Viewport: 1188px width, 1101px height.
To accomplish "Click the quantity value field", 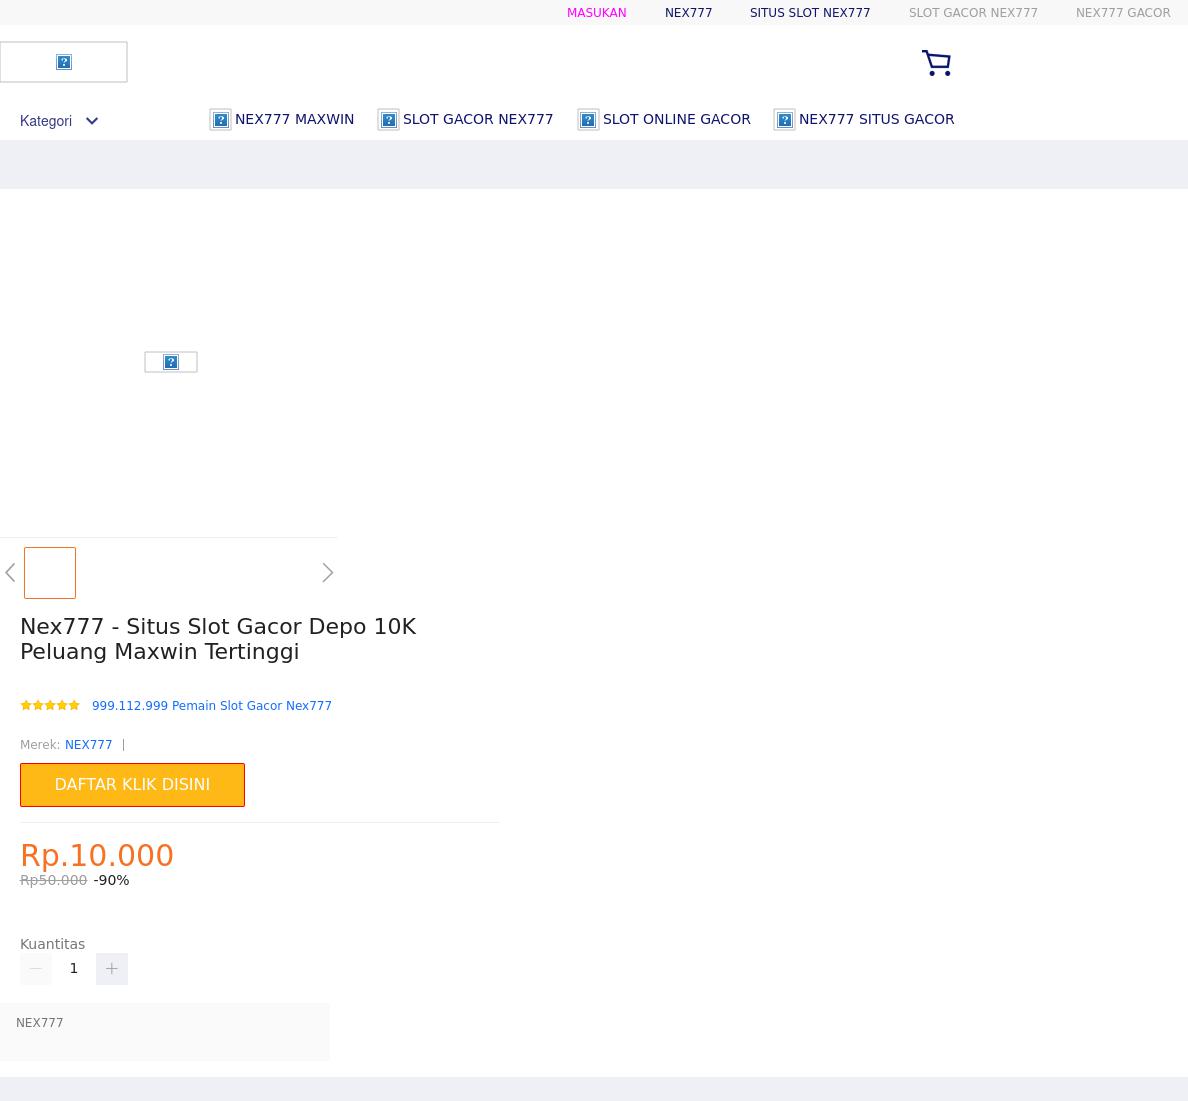I will pos(74,969).
